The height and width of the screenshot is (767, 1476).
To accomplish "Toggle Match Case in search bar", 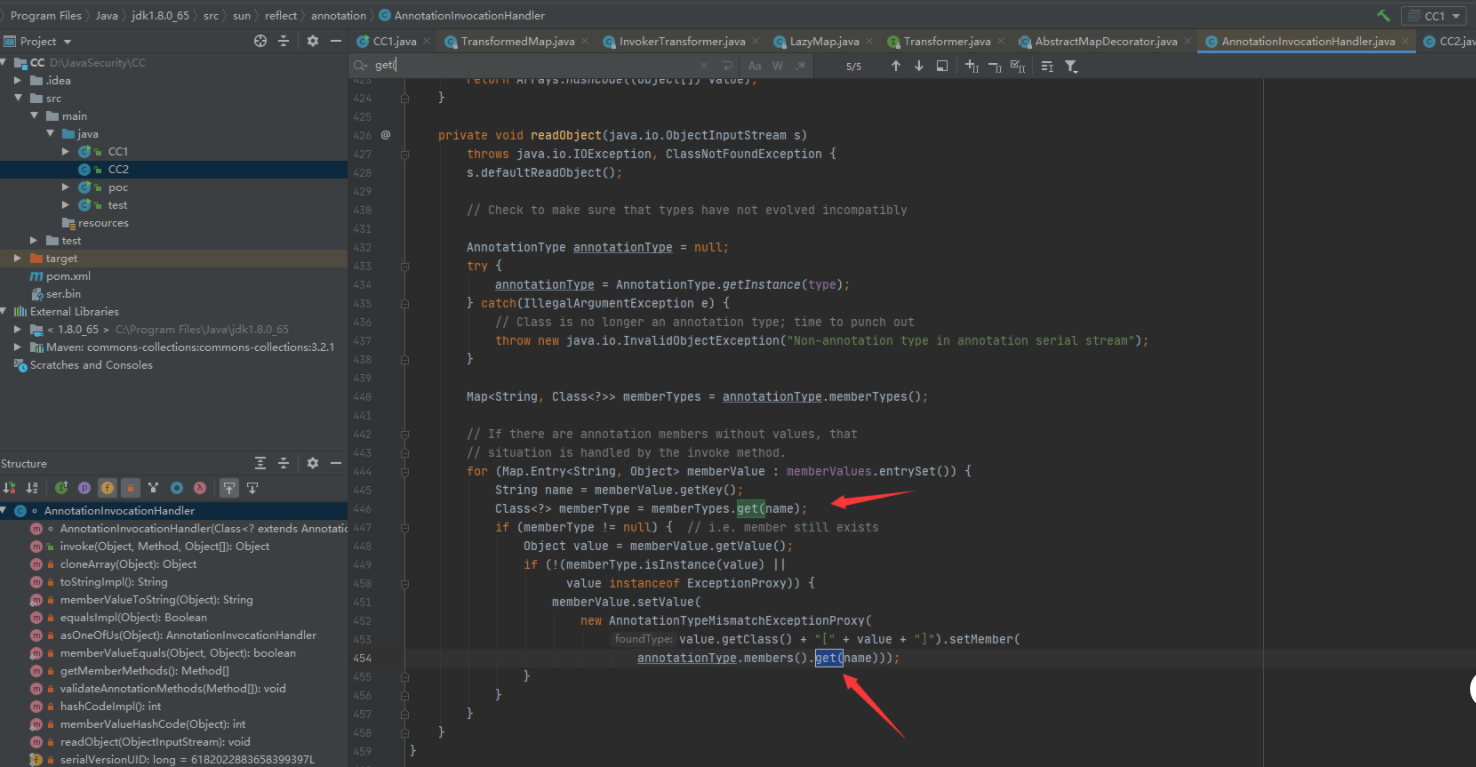I will 755,65.
